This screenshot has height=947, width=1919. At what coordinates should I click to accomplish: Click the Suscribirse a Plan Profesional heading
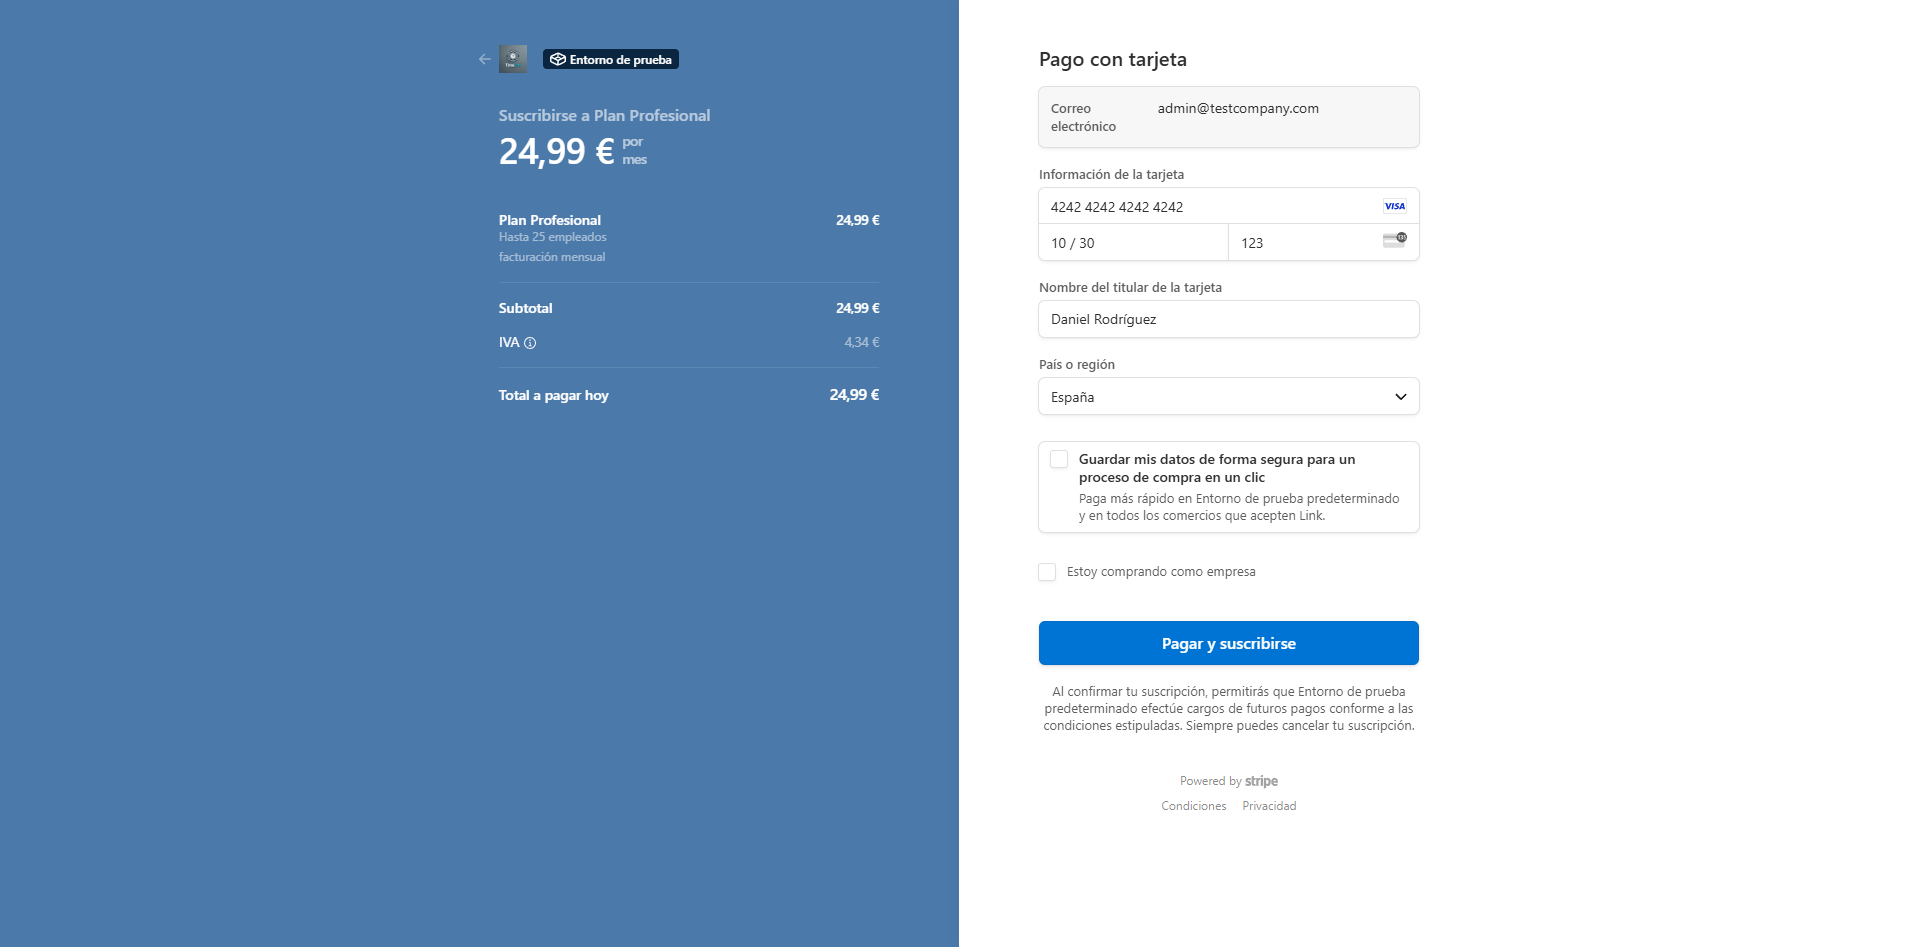[x=605, y=115]
